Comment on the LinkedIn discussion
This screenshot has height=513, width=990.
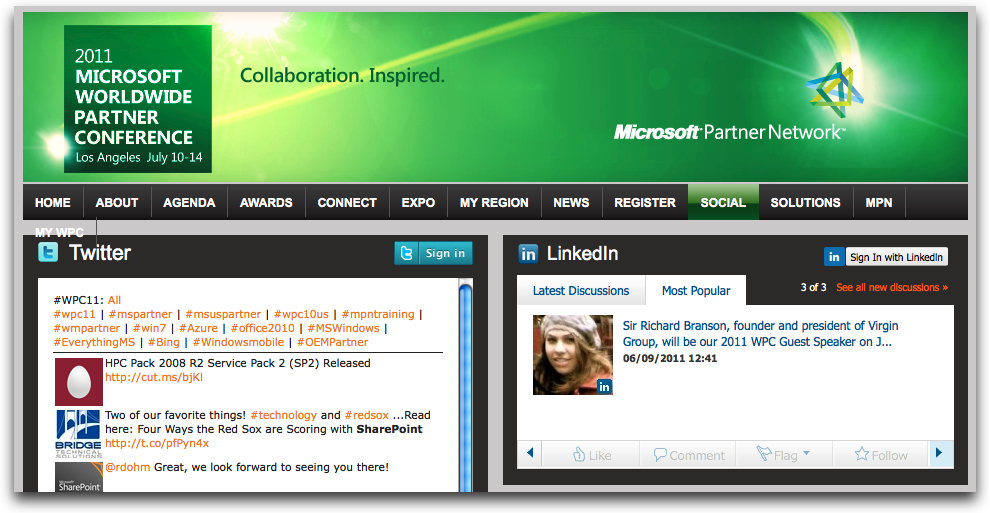tap(689, 455)
